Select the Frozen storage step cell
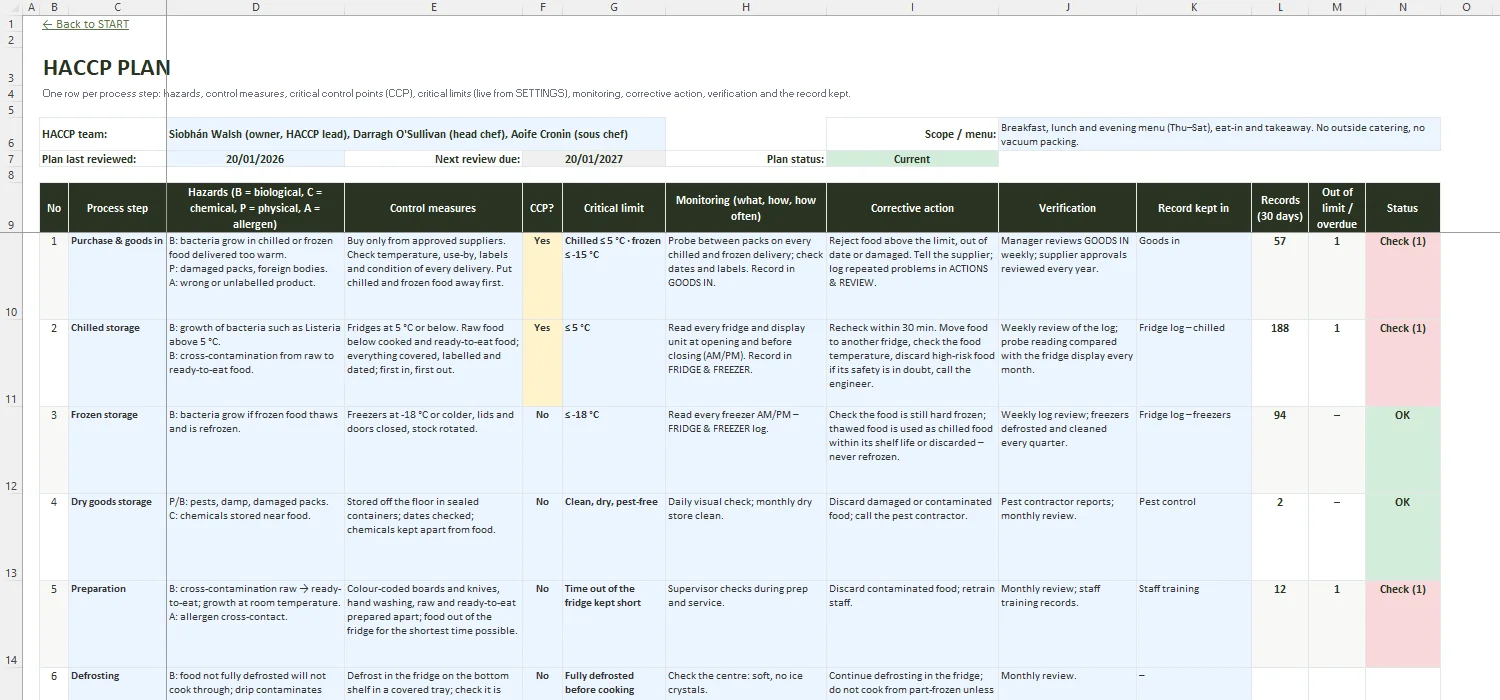The image size is (1500, 700). [x=118, y=450]
